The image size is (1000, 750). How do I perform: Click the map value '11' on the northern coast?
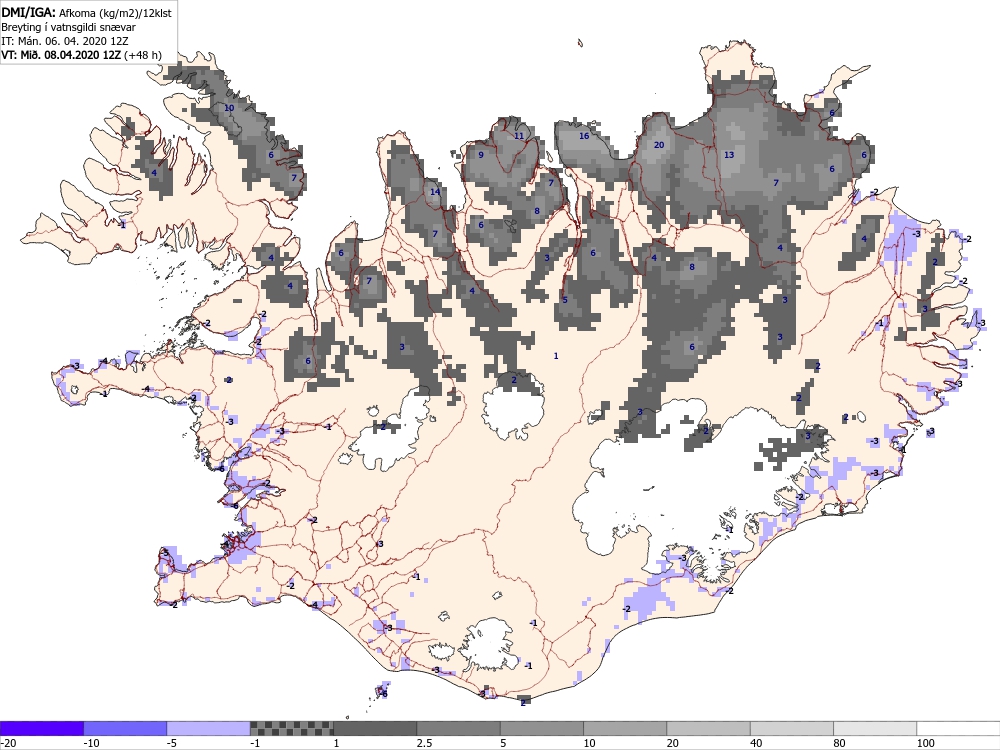519,136
